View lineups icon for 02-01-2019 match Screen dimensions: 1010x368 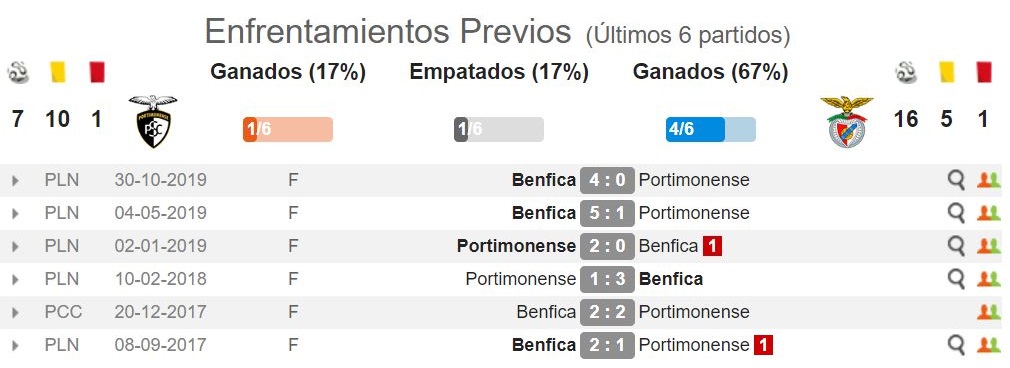(987, 246)
